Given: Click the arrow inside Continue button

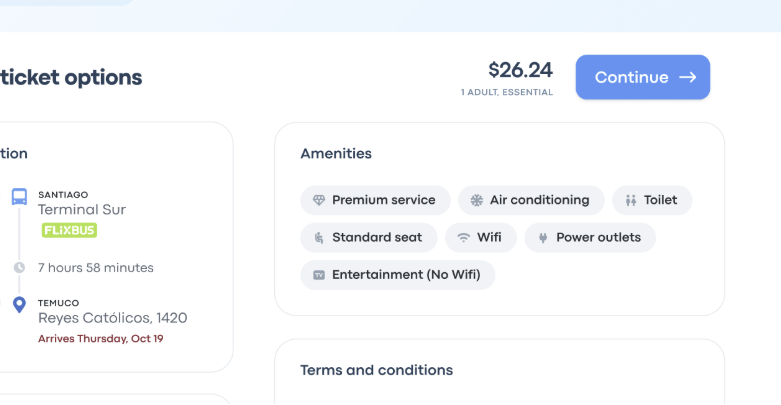Looking at the screenshot, I should pos(687,77).
